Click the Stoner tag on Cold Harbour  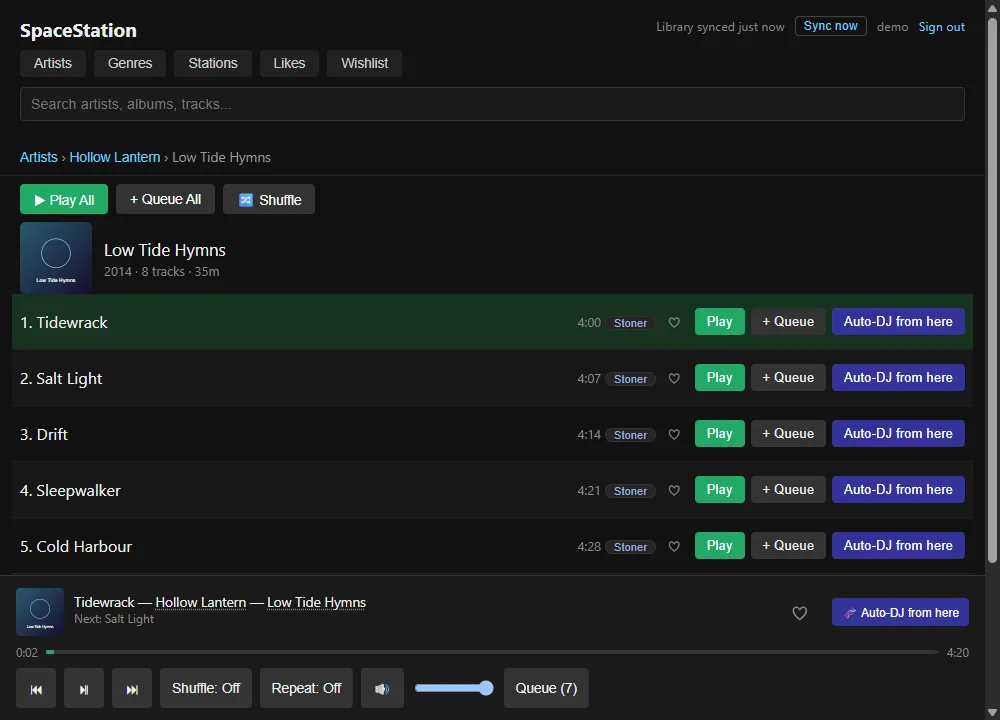point(630,547)
